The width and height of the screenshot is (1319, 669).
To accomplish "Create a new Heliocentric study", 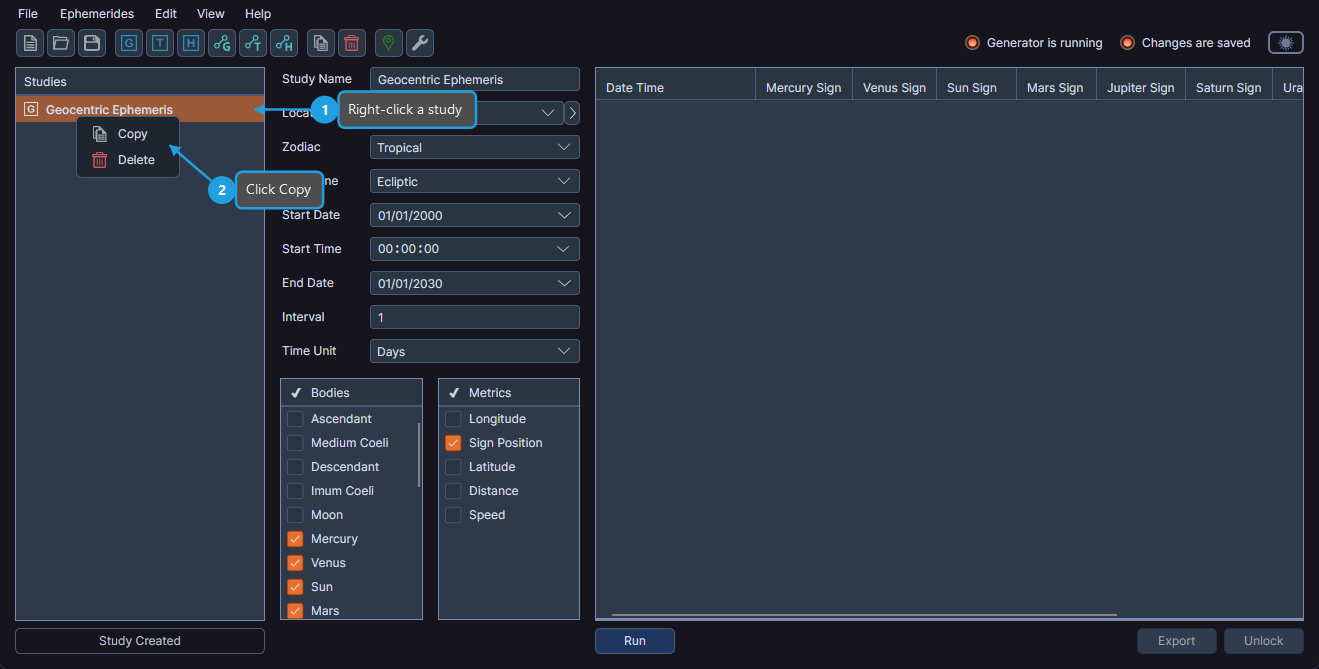I will pyautogui.click(x=190, y=43).
